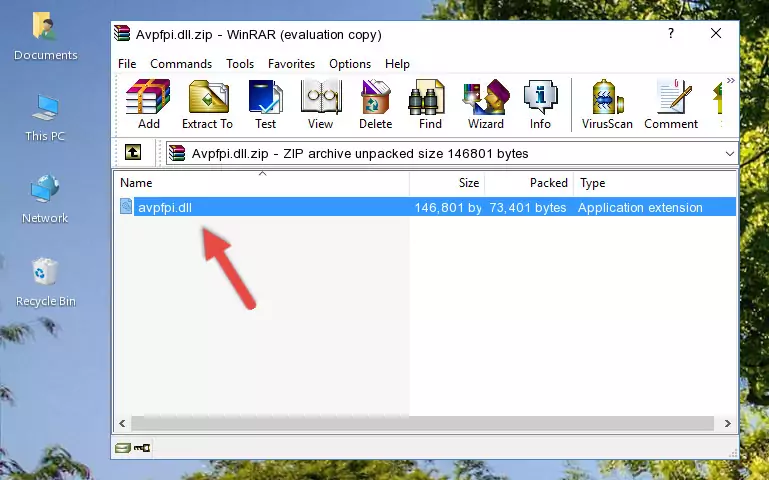Sort list by Packed column
Image resolution: width=769 pixels, height=480 pixels.
tap(529, 183)
